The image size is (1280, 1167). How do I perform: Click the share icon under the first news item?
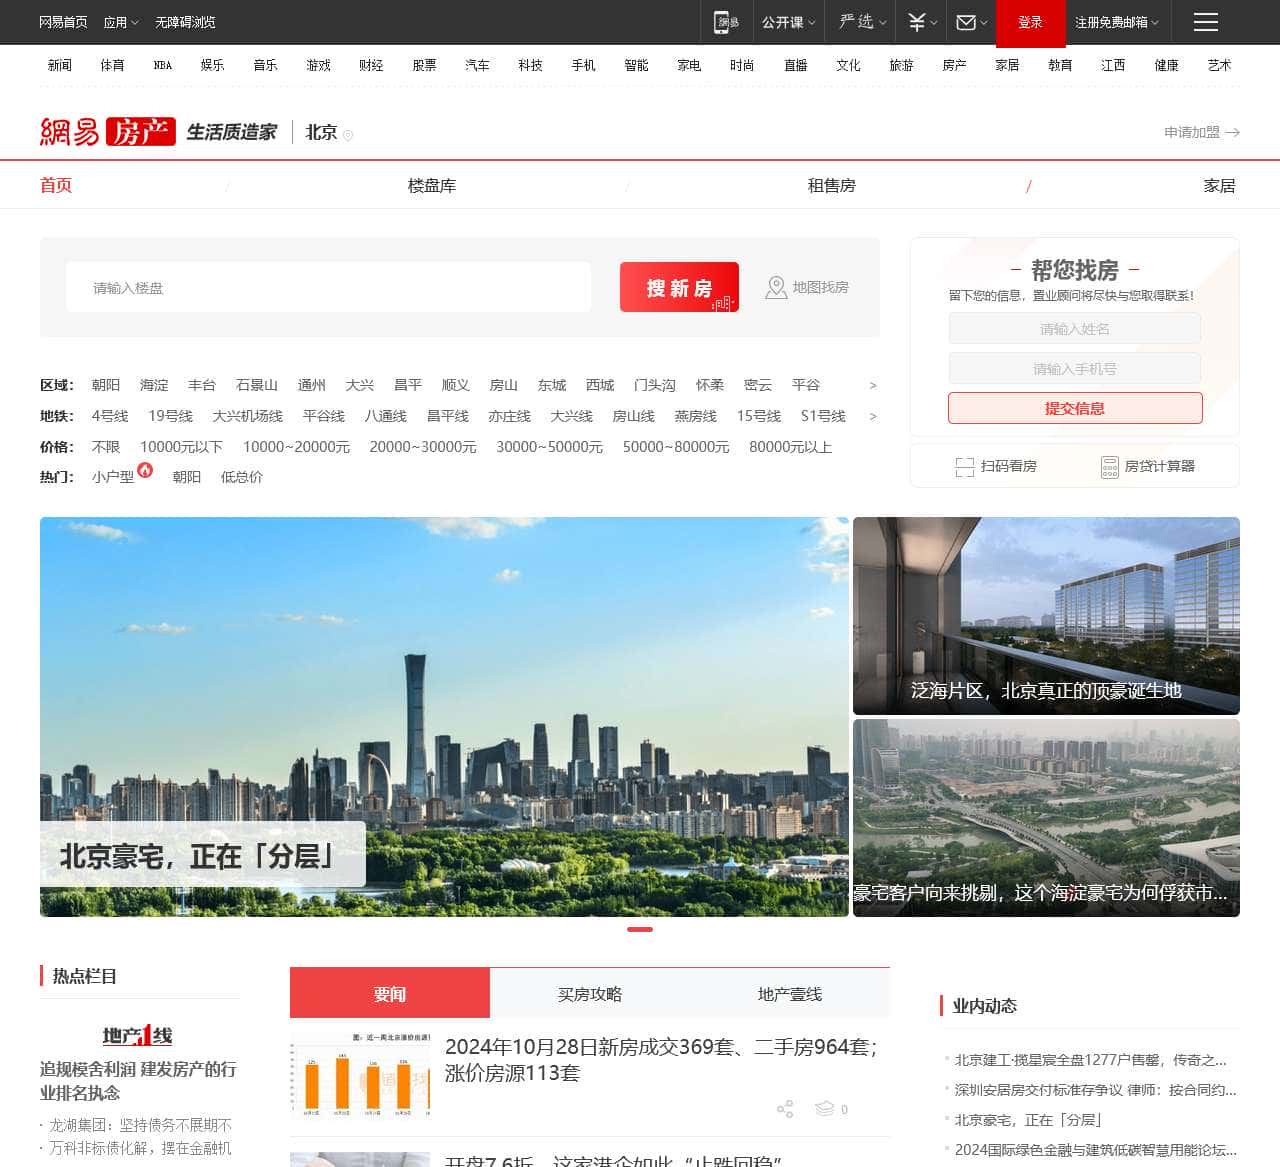click(x=785, y=1109)
